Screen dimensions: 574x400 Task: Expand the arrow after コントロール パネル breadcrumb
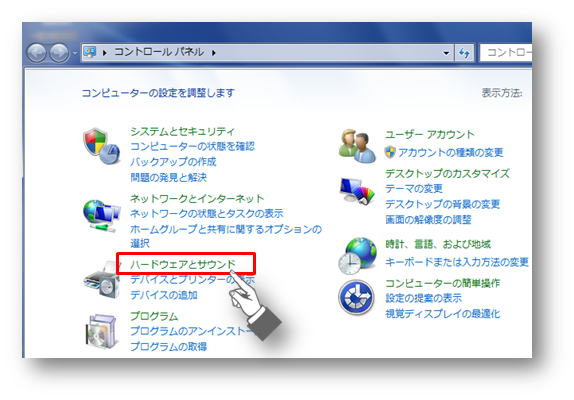point(213,53)
